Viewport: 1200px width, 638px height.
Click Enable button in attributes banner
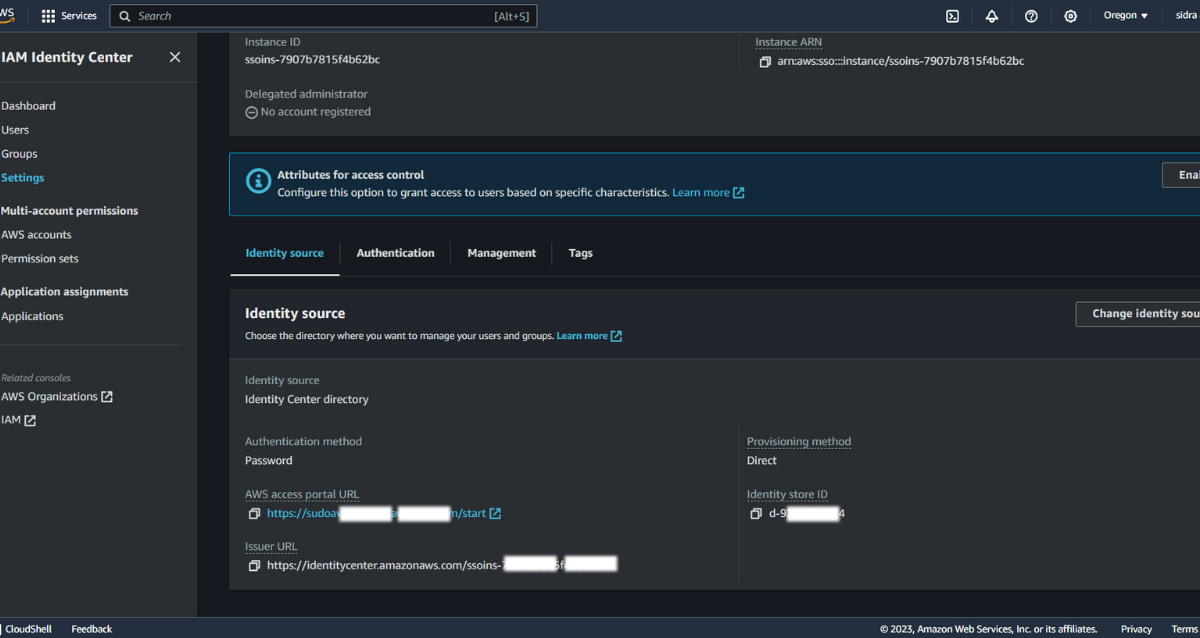[x=1181, y=175]
